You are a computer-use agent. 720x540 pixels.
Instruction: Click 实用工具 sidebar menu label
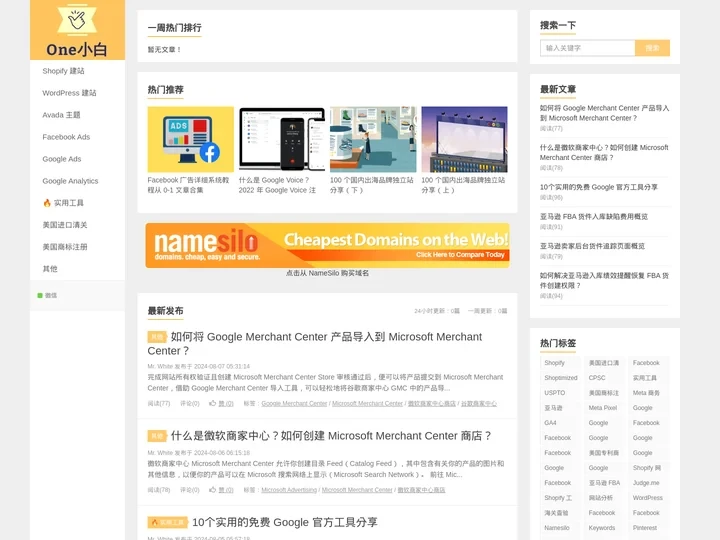(x=69, y=203)
